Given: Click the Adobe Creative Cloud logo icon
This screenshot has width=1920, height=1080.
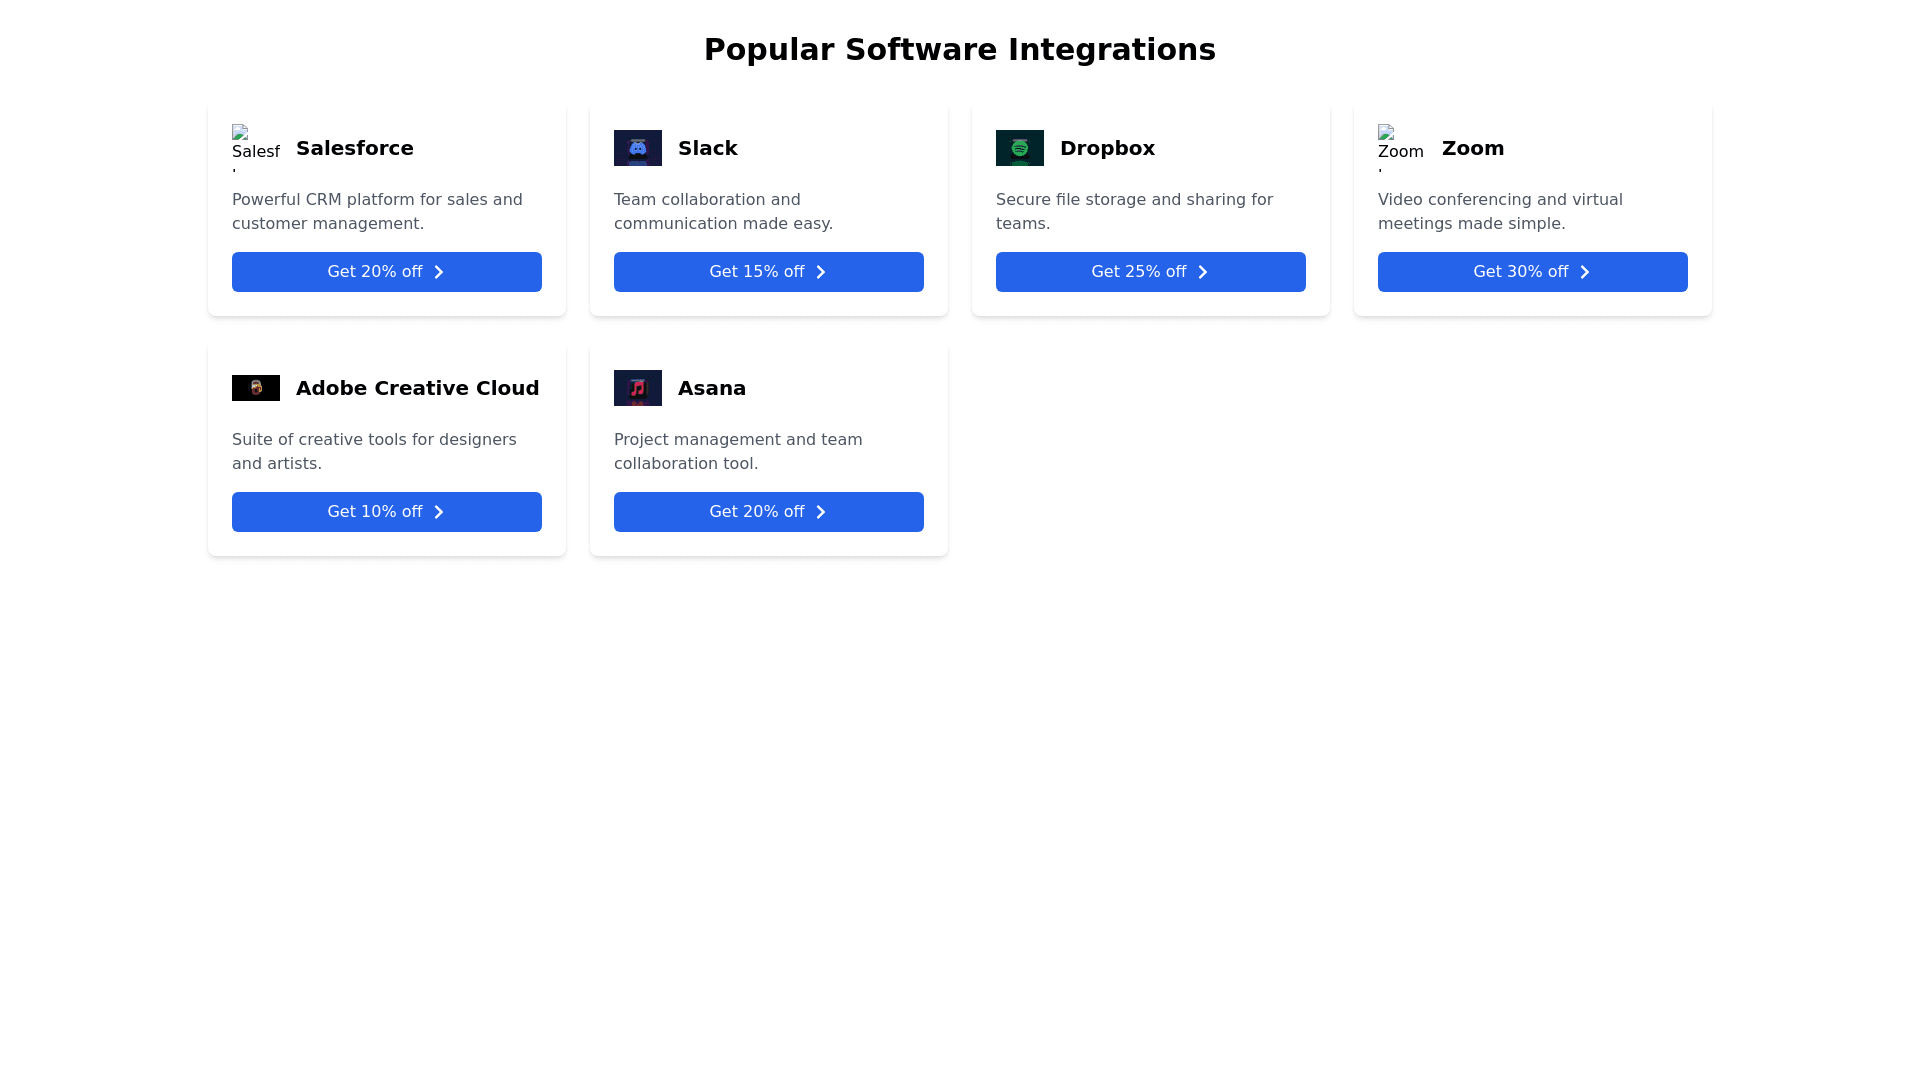Looking at the screenshot, I should point(255,388).
